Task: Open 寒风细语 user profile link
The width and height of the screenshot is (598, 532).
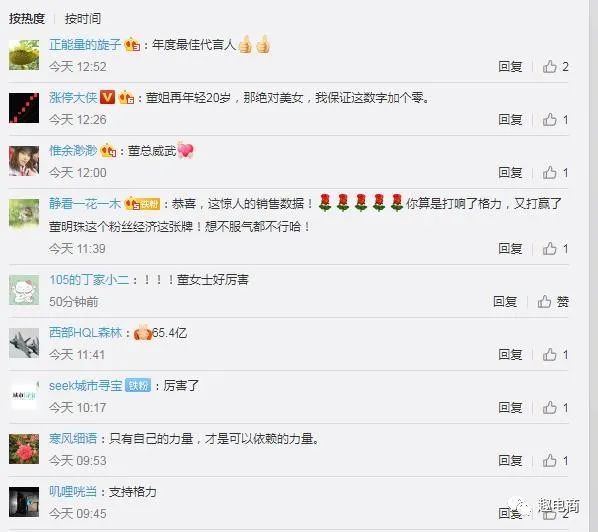Action: pyautogui.click(x=73, y=439)
